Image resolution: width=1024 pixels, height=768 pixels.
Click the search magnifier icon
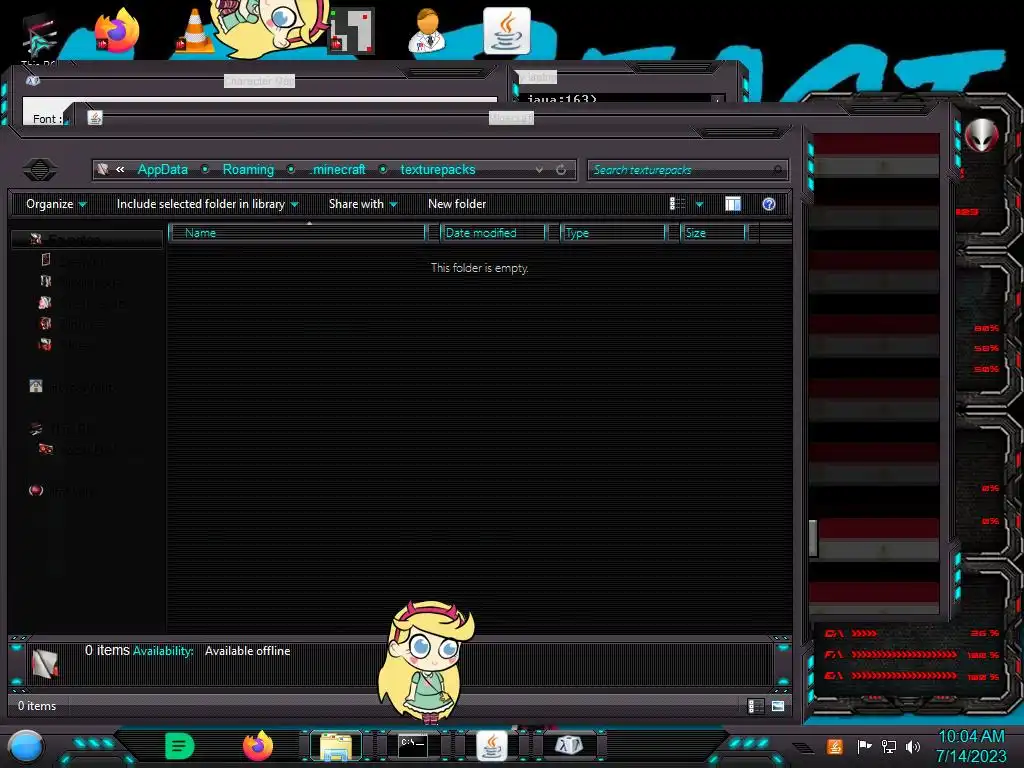coord(777,170)
